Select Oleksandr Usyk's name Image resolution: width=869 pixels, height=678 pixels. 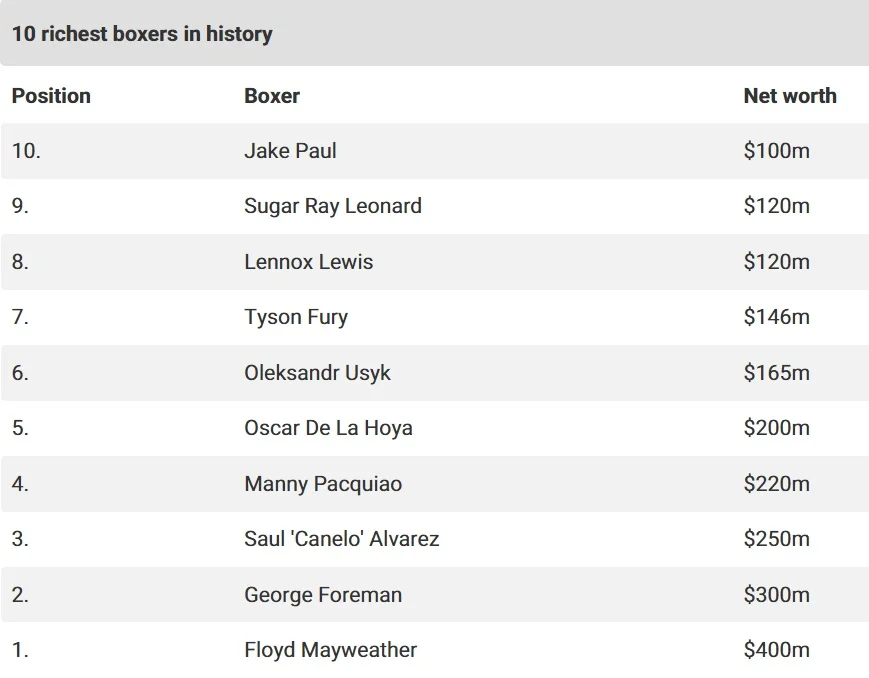pos(317,373)
